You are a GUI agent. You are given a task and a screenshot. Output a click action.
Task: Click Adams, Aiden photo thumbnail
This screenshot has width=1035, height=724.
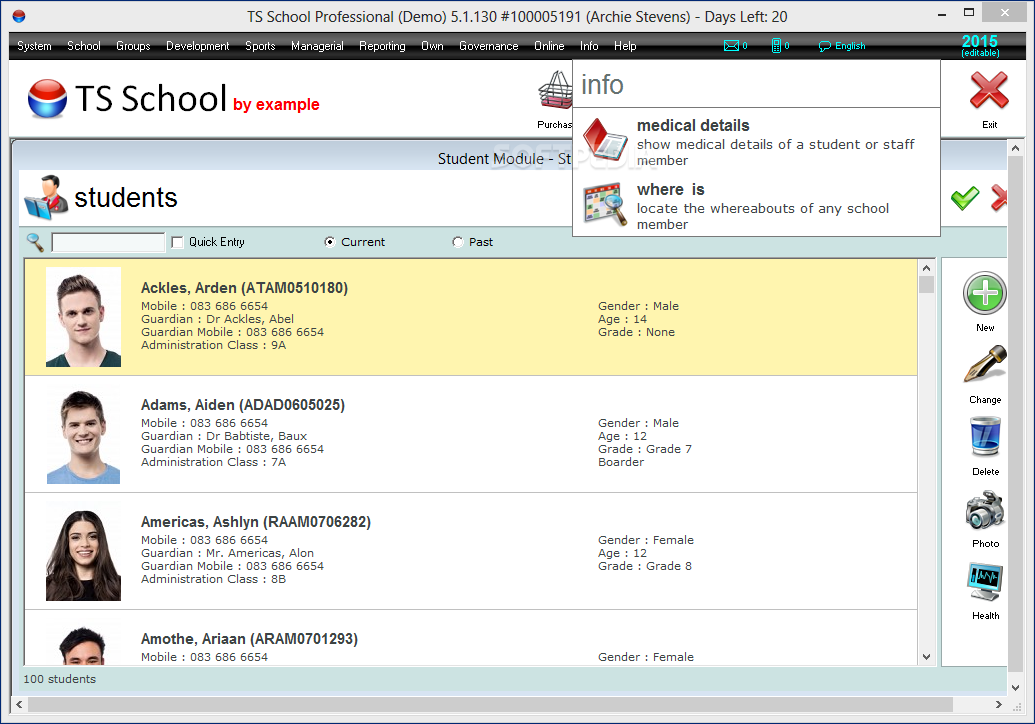point(83,434)
